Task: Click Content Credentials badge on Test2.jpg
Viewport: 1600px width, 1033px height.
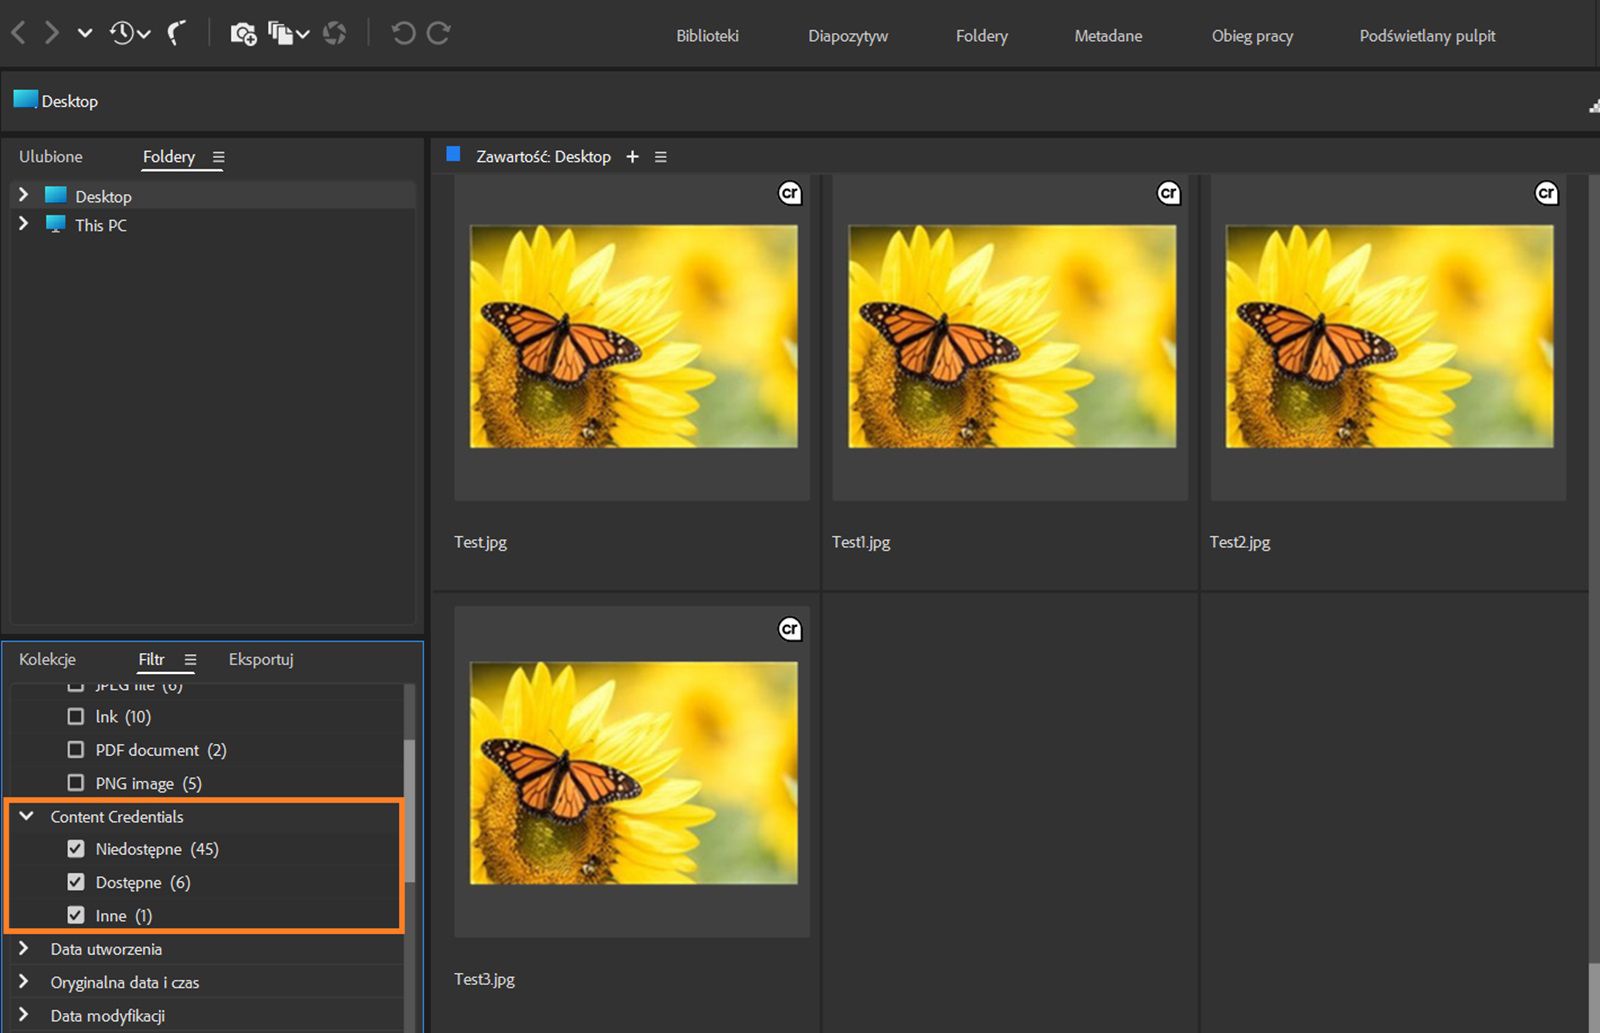Action: click(x=1546, y=193)
